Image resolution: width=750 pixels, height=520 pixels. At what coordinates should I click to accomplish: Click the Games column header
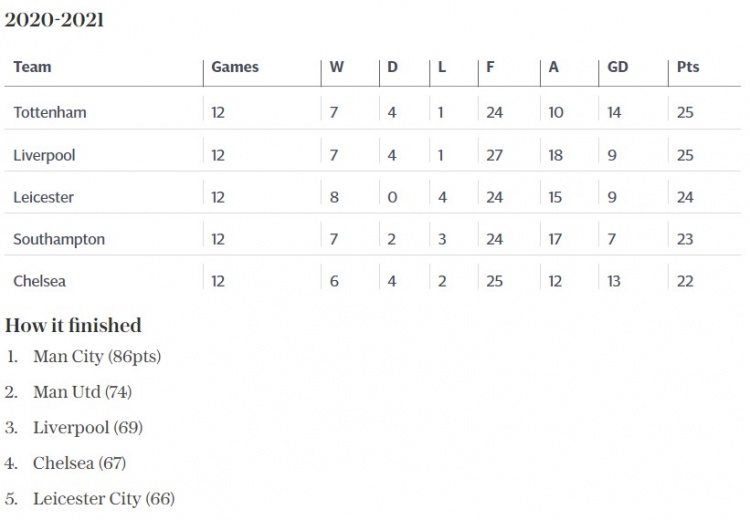[x=235, y=67]
